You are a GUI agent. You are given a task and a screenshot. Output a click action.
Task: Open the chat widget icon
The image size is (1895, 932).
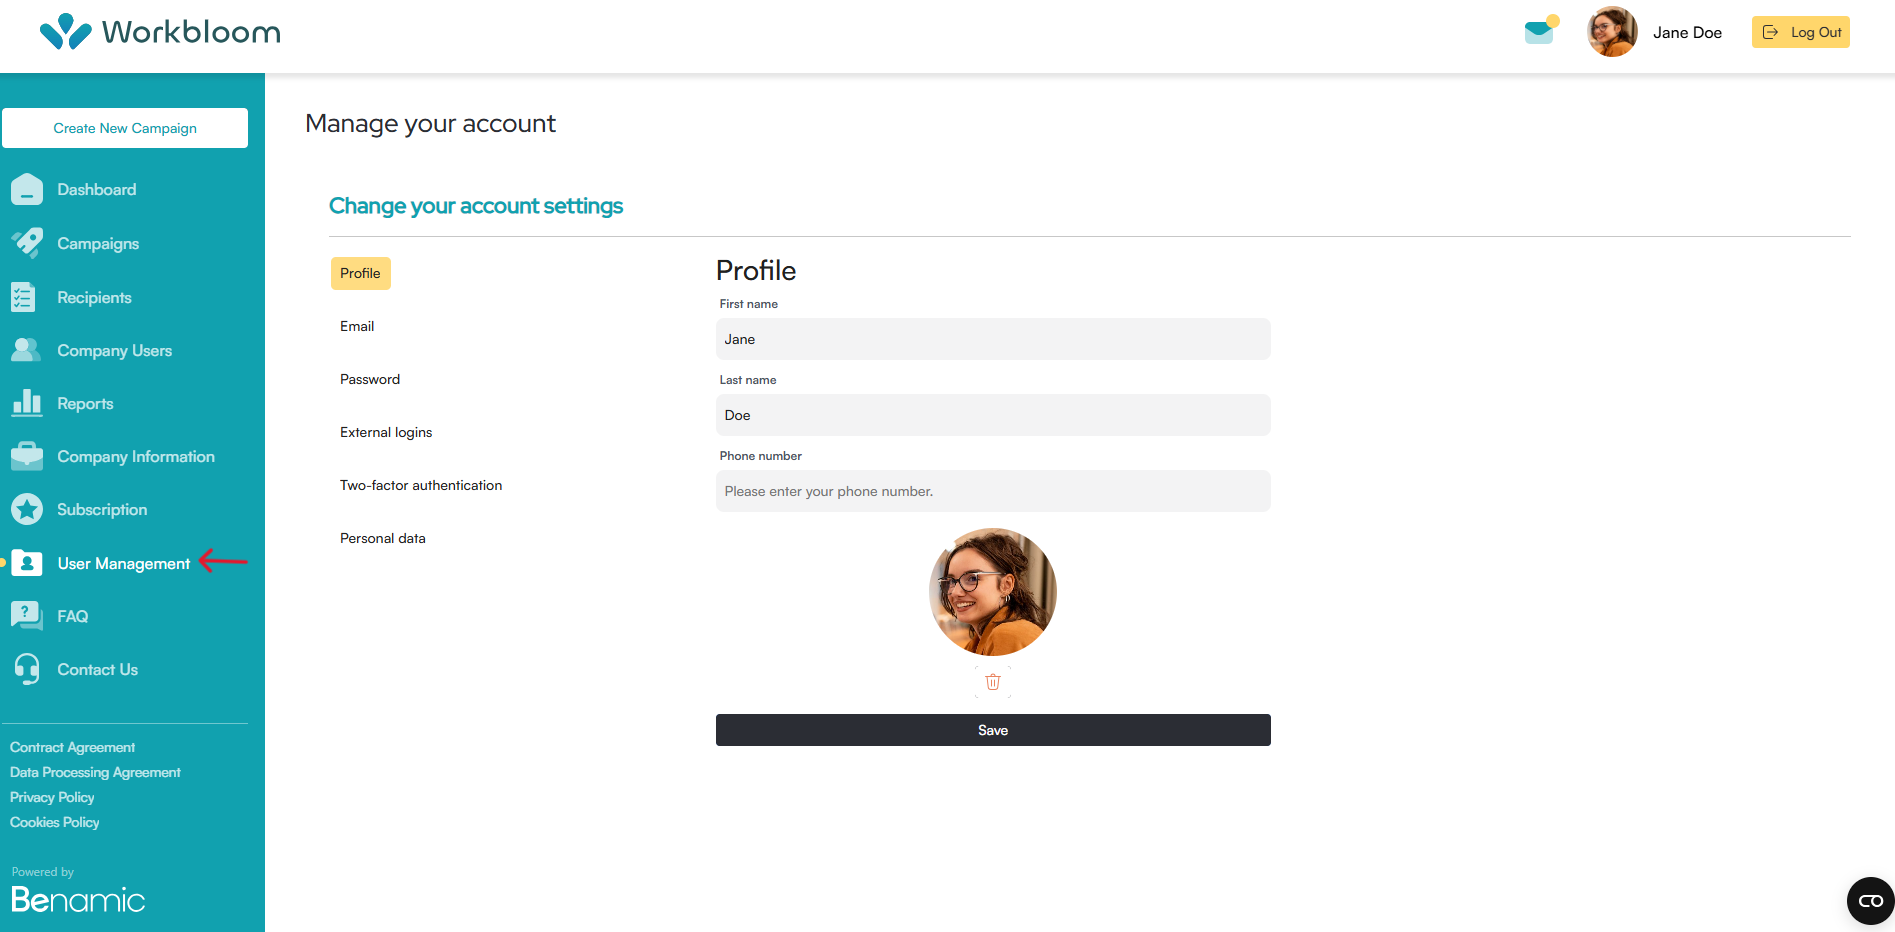(1870, 901)
